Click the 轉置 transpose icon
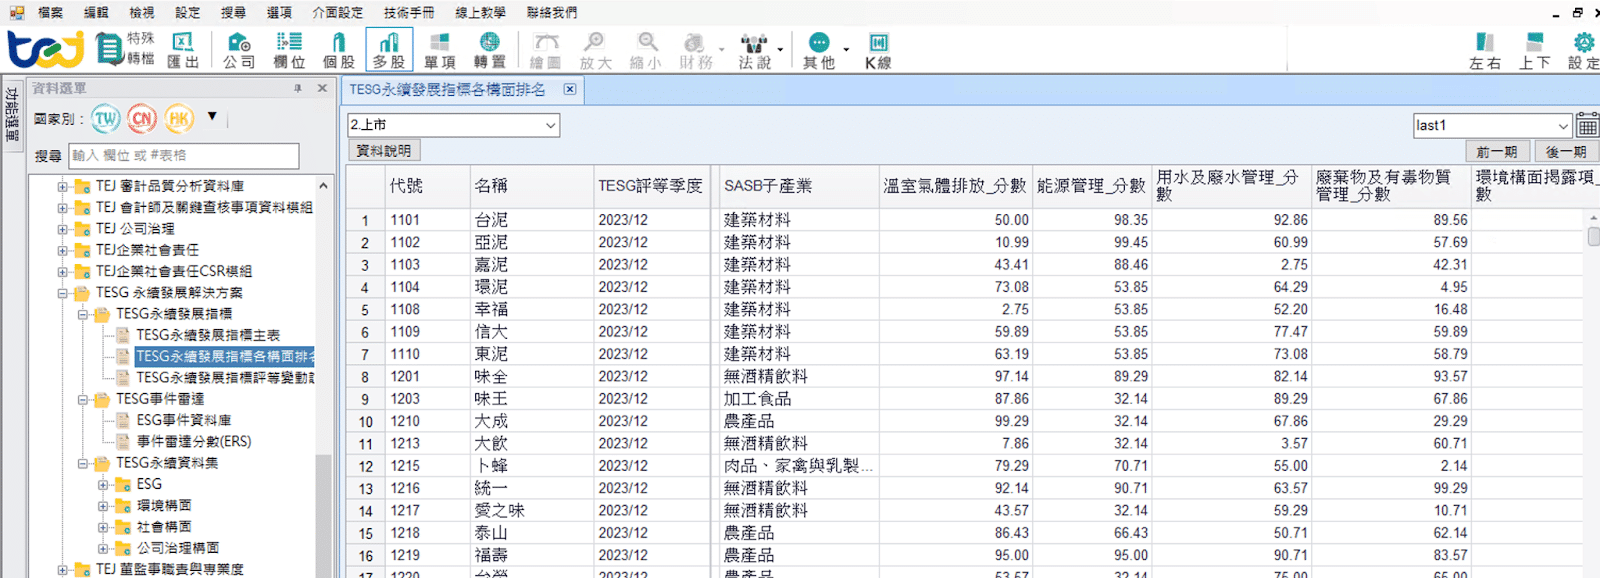Image resolution: width=1600 pixels, height=578 pixels. (489, 49)
